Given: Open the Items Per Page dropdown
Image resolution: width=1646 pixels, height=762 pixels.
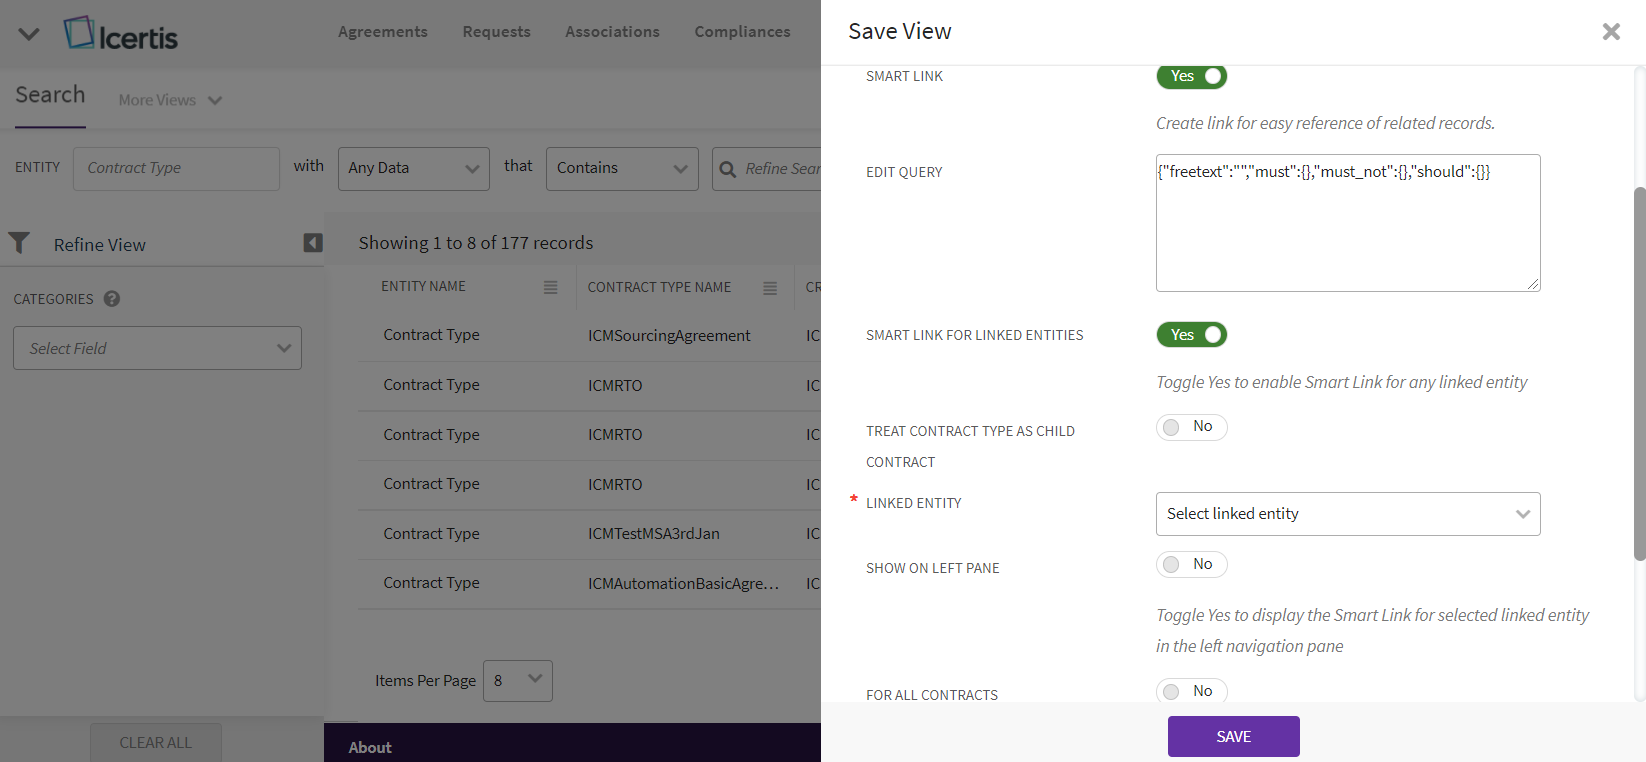Looking at the screenshot, I should coord(517,681).
